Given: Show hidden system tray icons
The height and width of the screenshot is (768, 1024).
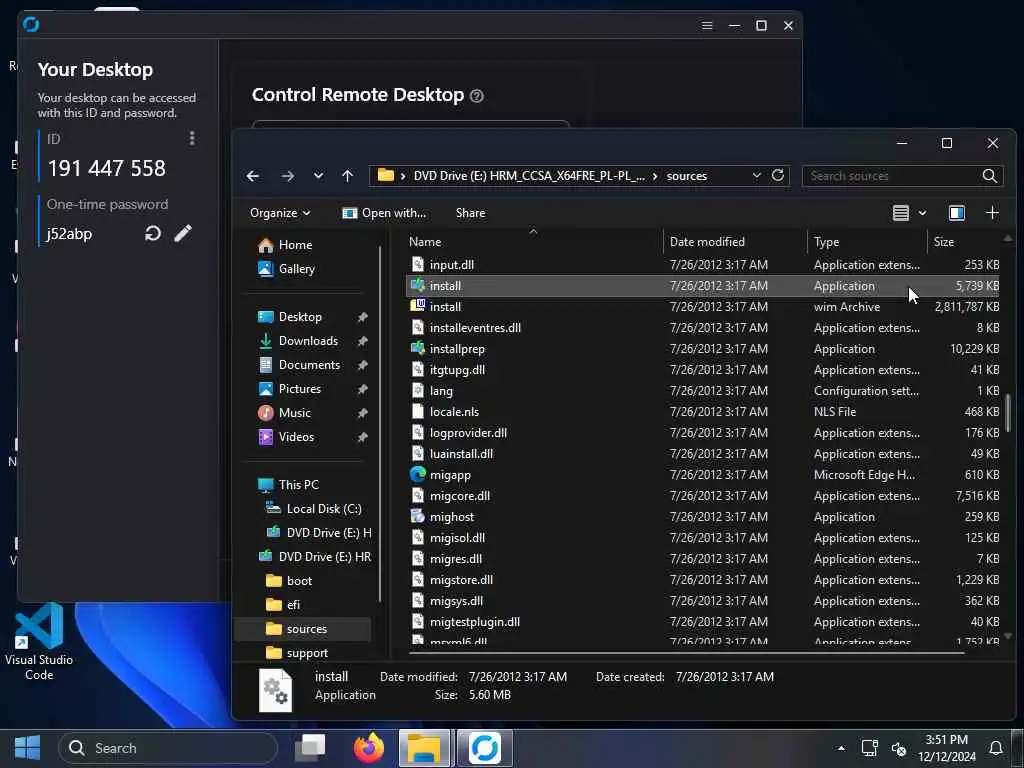Looking at the screenshot, I should (841, 748).
